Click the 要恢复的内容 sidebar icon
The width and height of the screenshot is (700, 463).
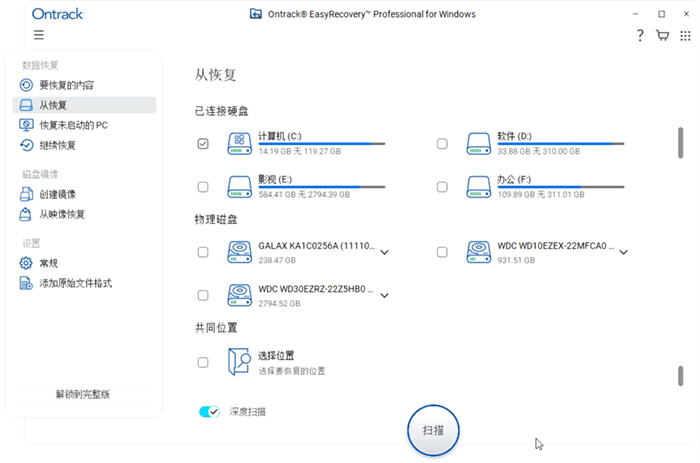click(26, 85)
